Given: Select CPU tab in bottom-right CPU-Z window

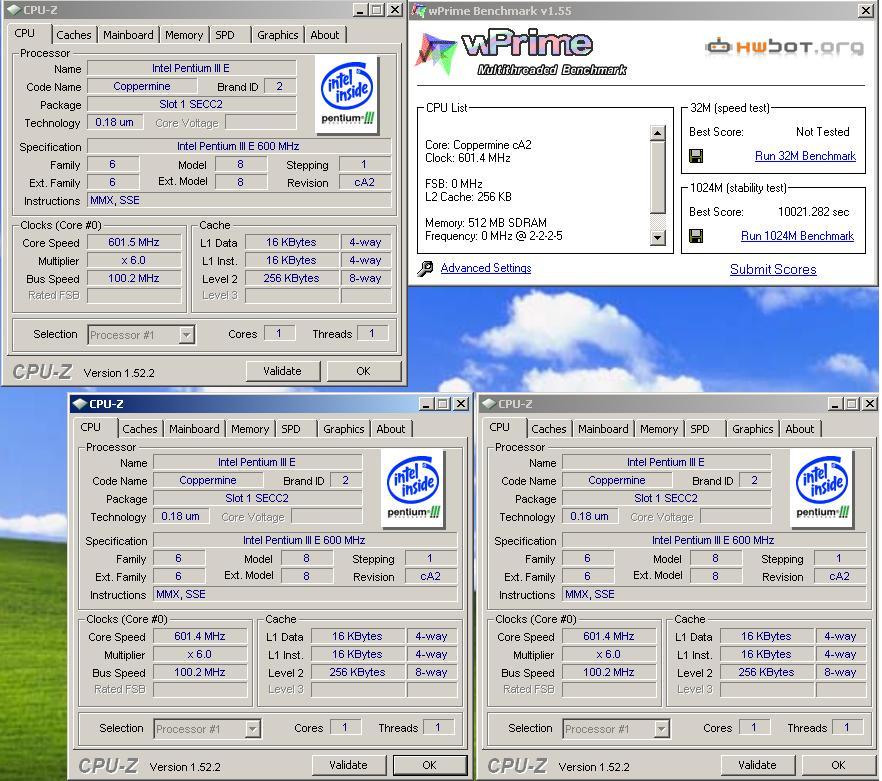Looking at the screenshot, I should 500,427.
